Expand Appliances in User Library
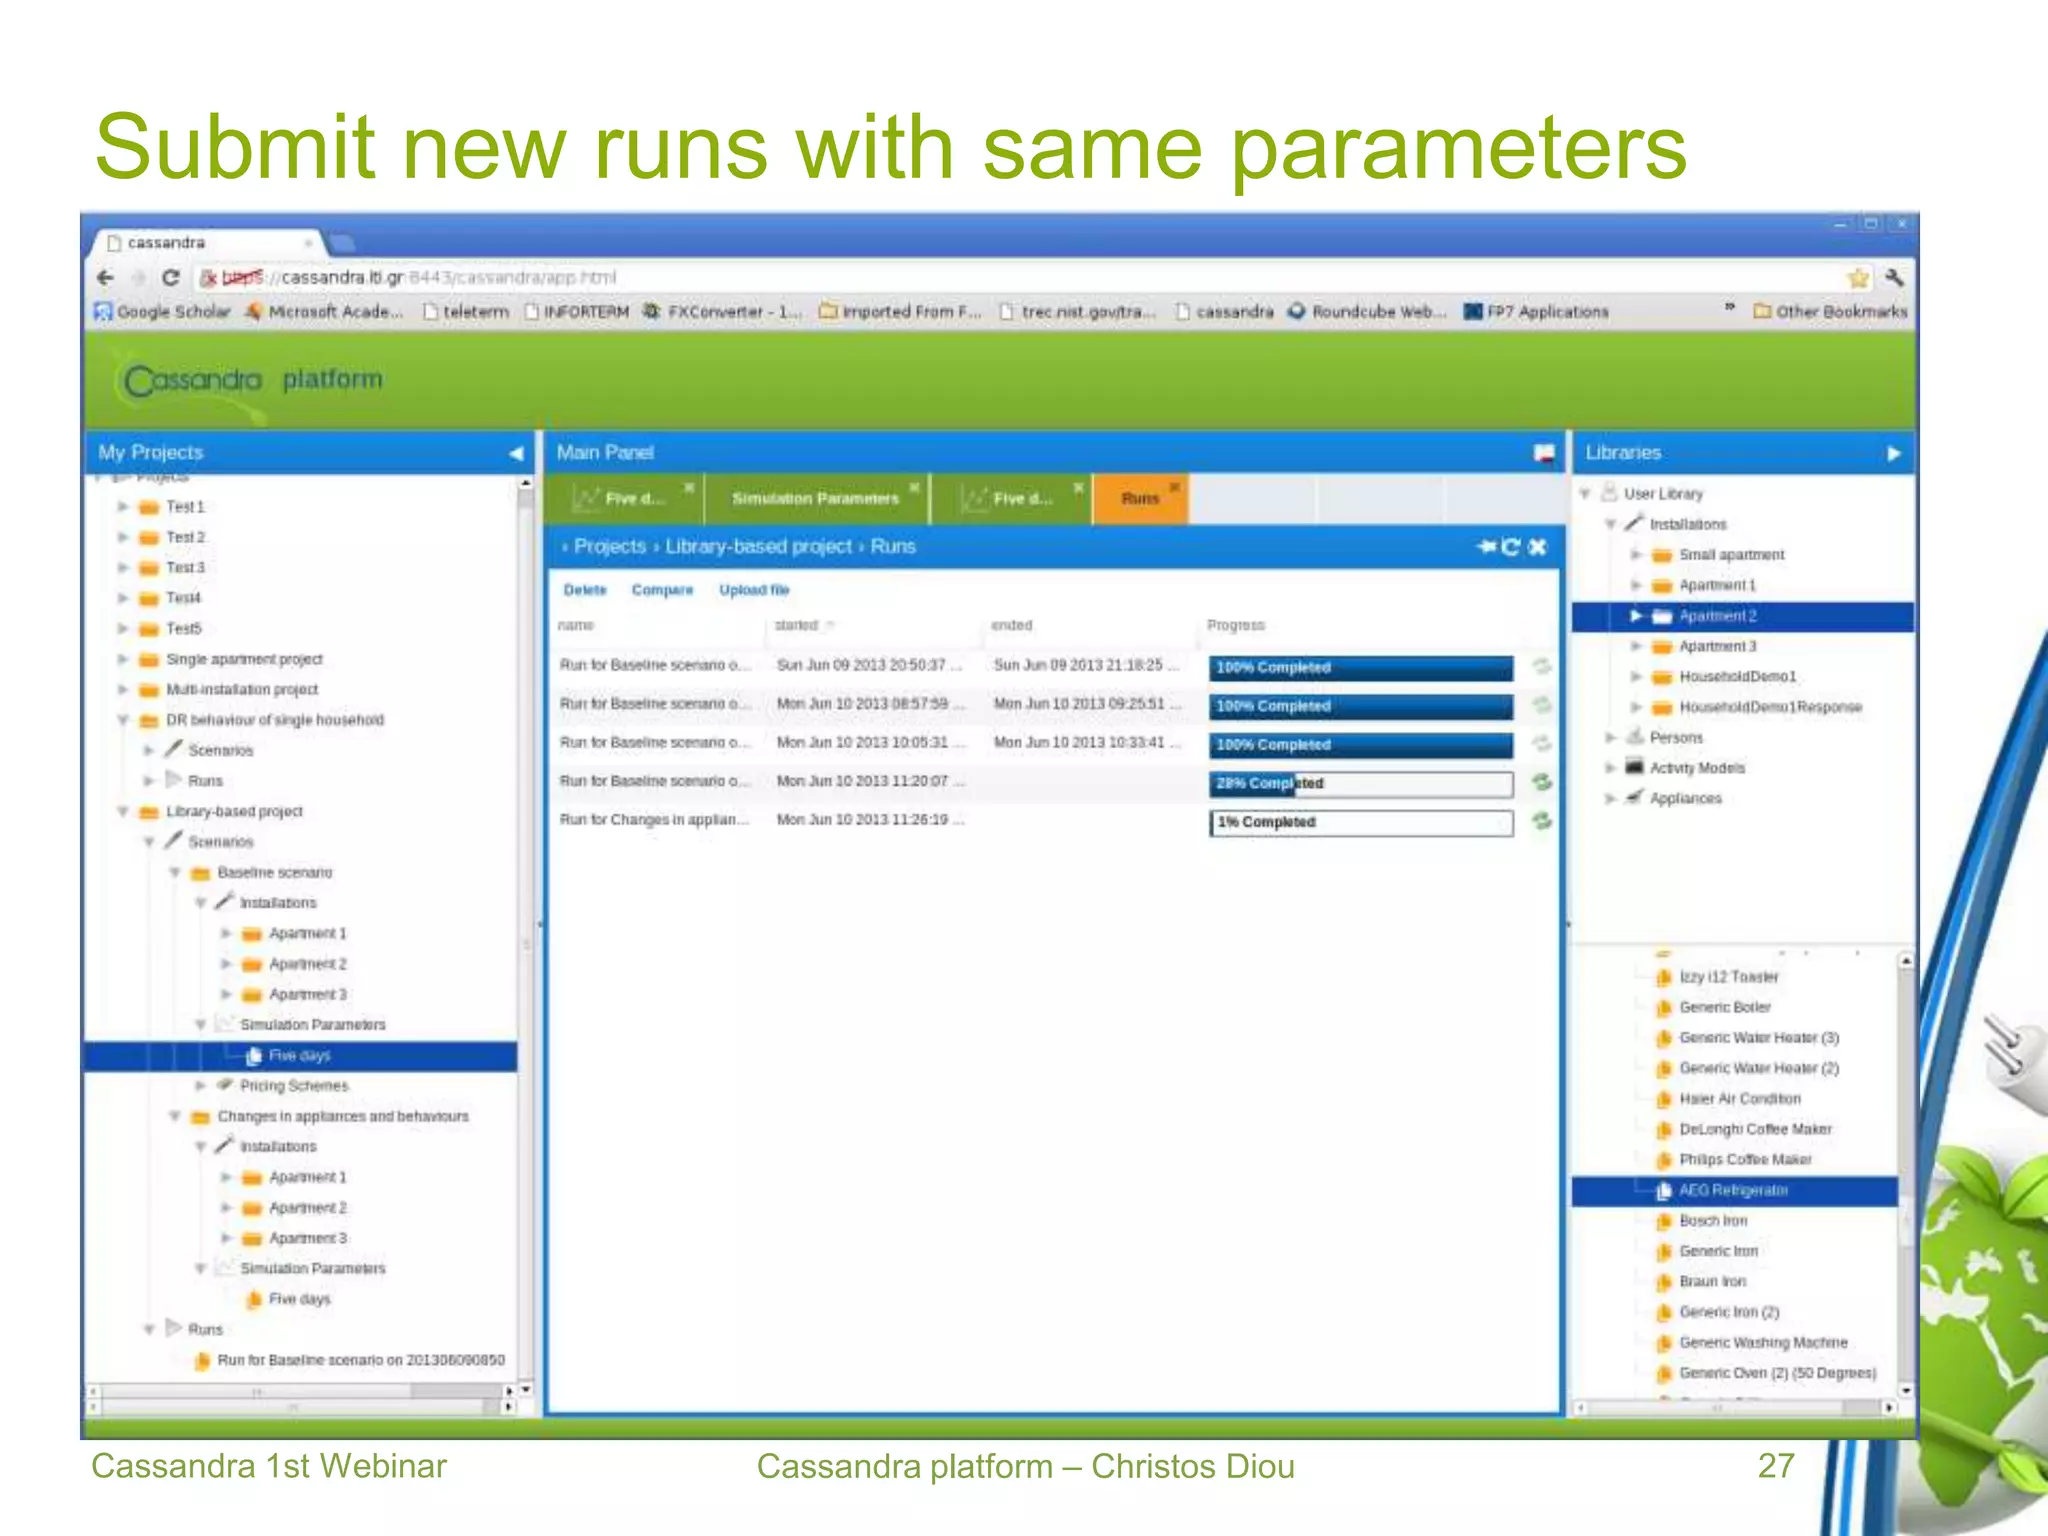Screen dimensions: 2048x1536 pos(1610,798)
